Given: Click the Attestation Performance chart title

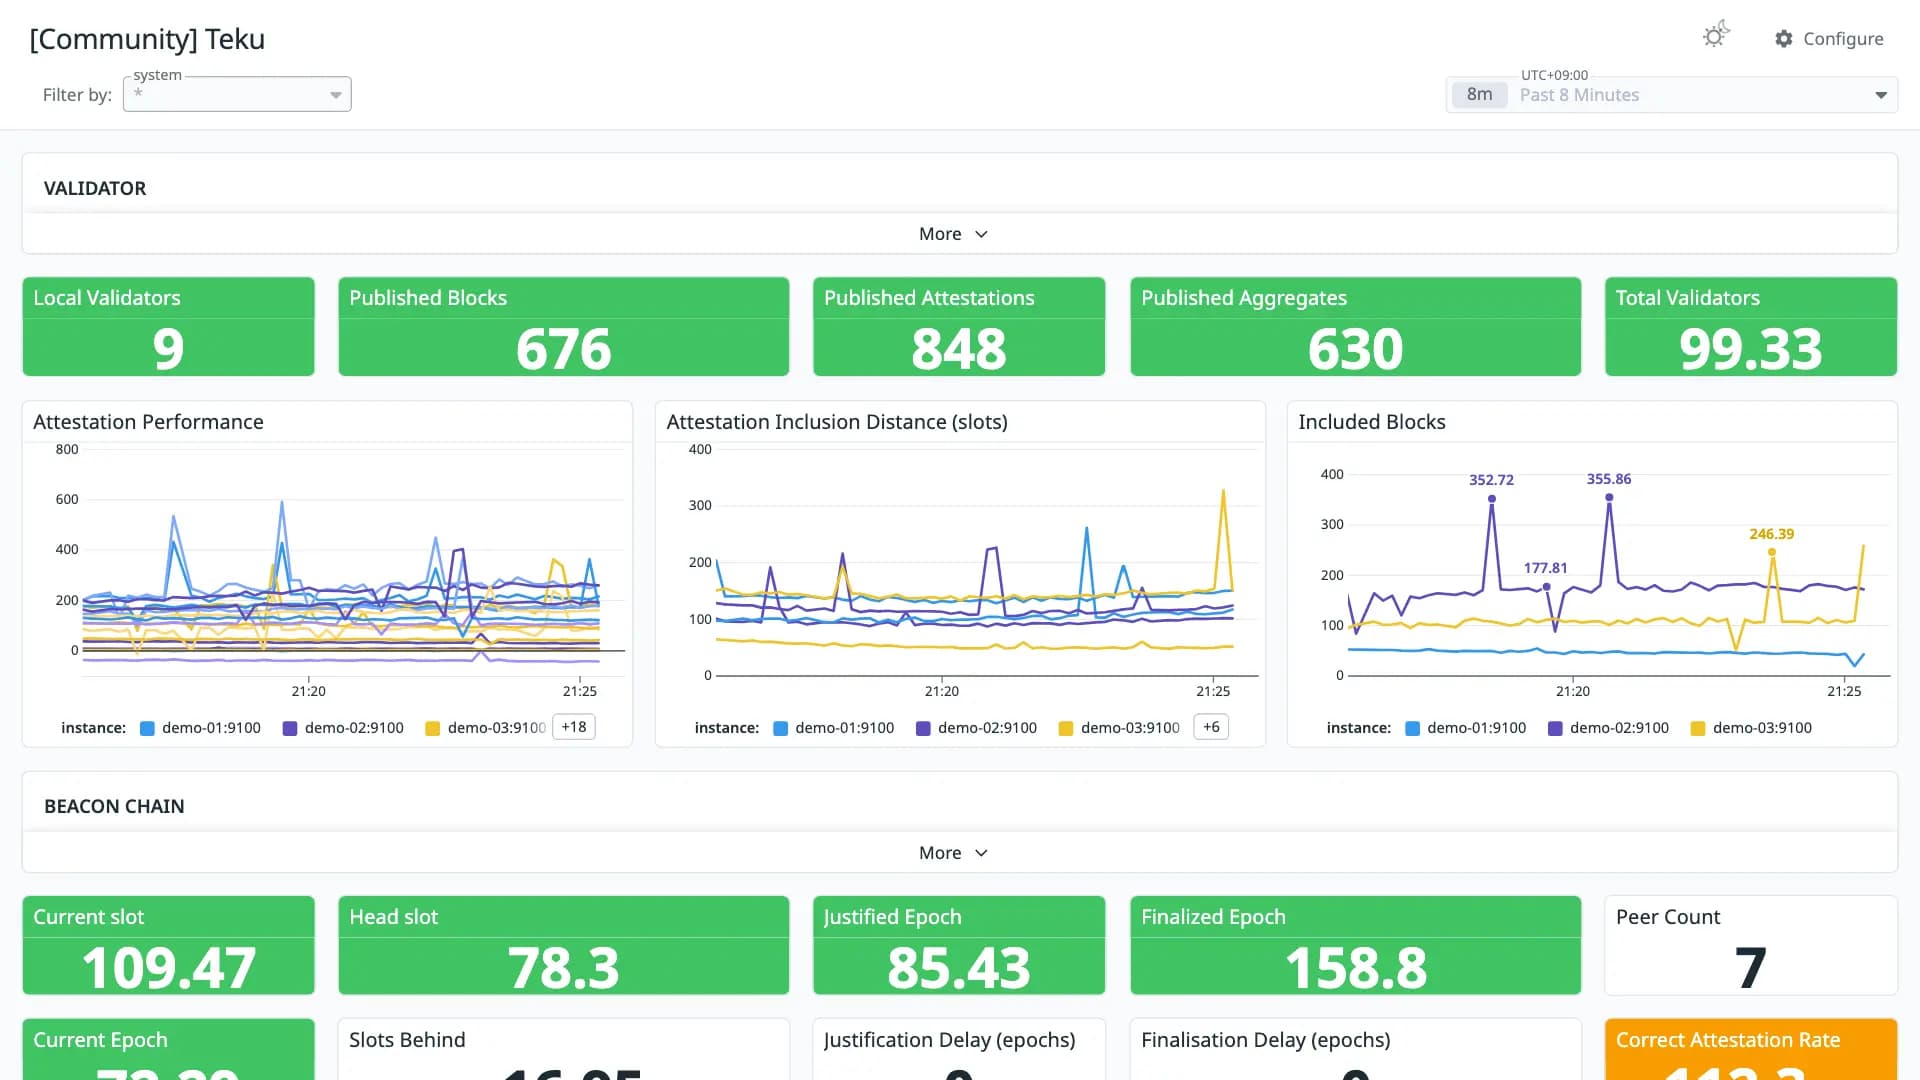Looking at the screenshot, I should coord(148,422).
